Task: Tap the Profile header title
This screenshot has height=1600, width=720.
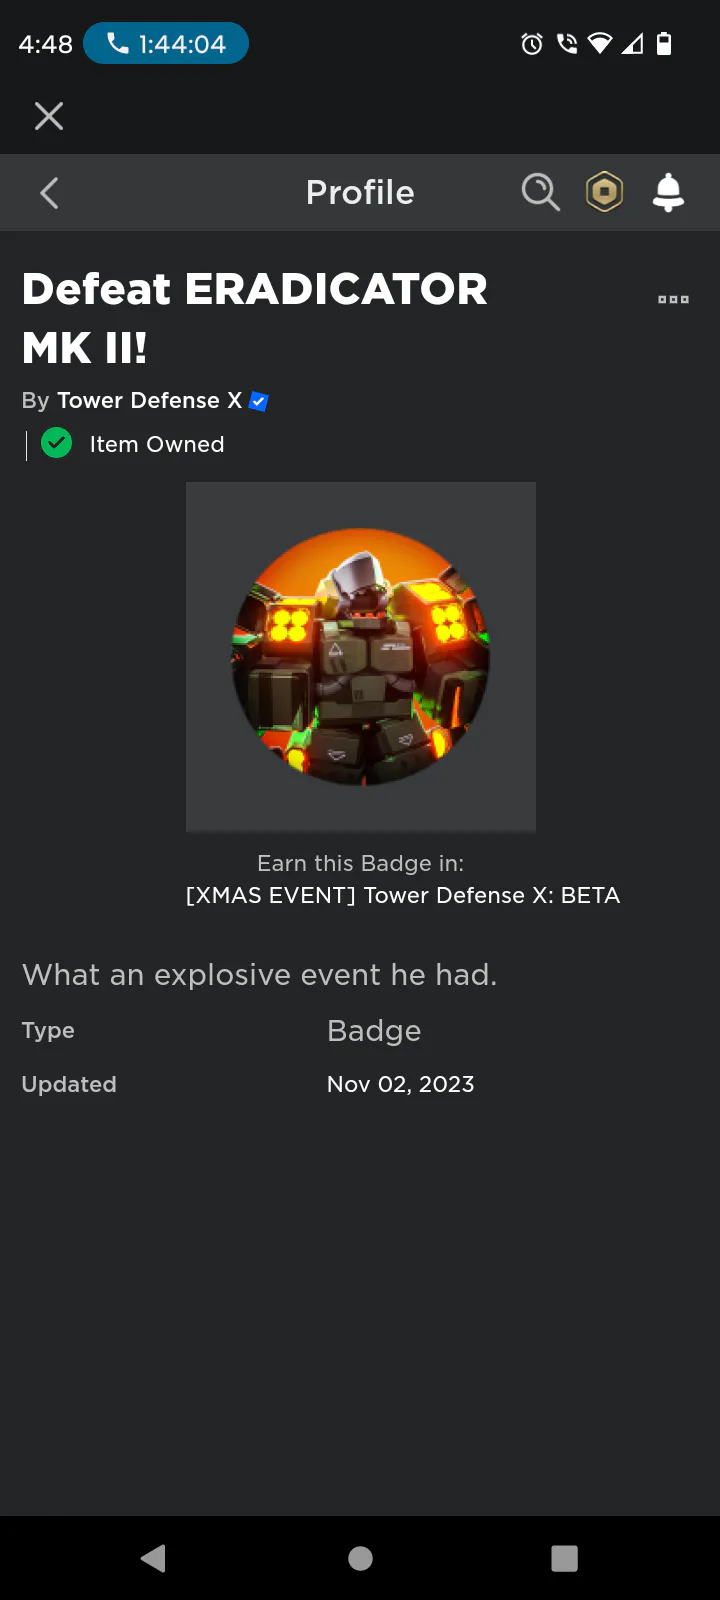Action: [360, 192]
